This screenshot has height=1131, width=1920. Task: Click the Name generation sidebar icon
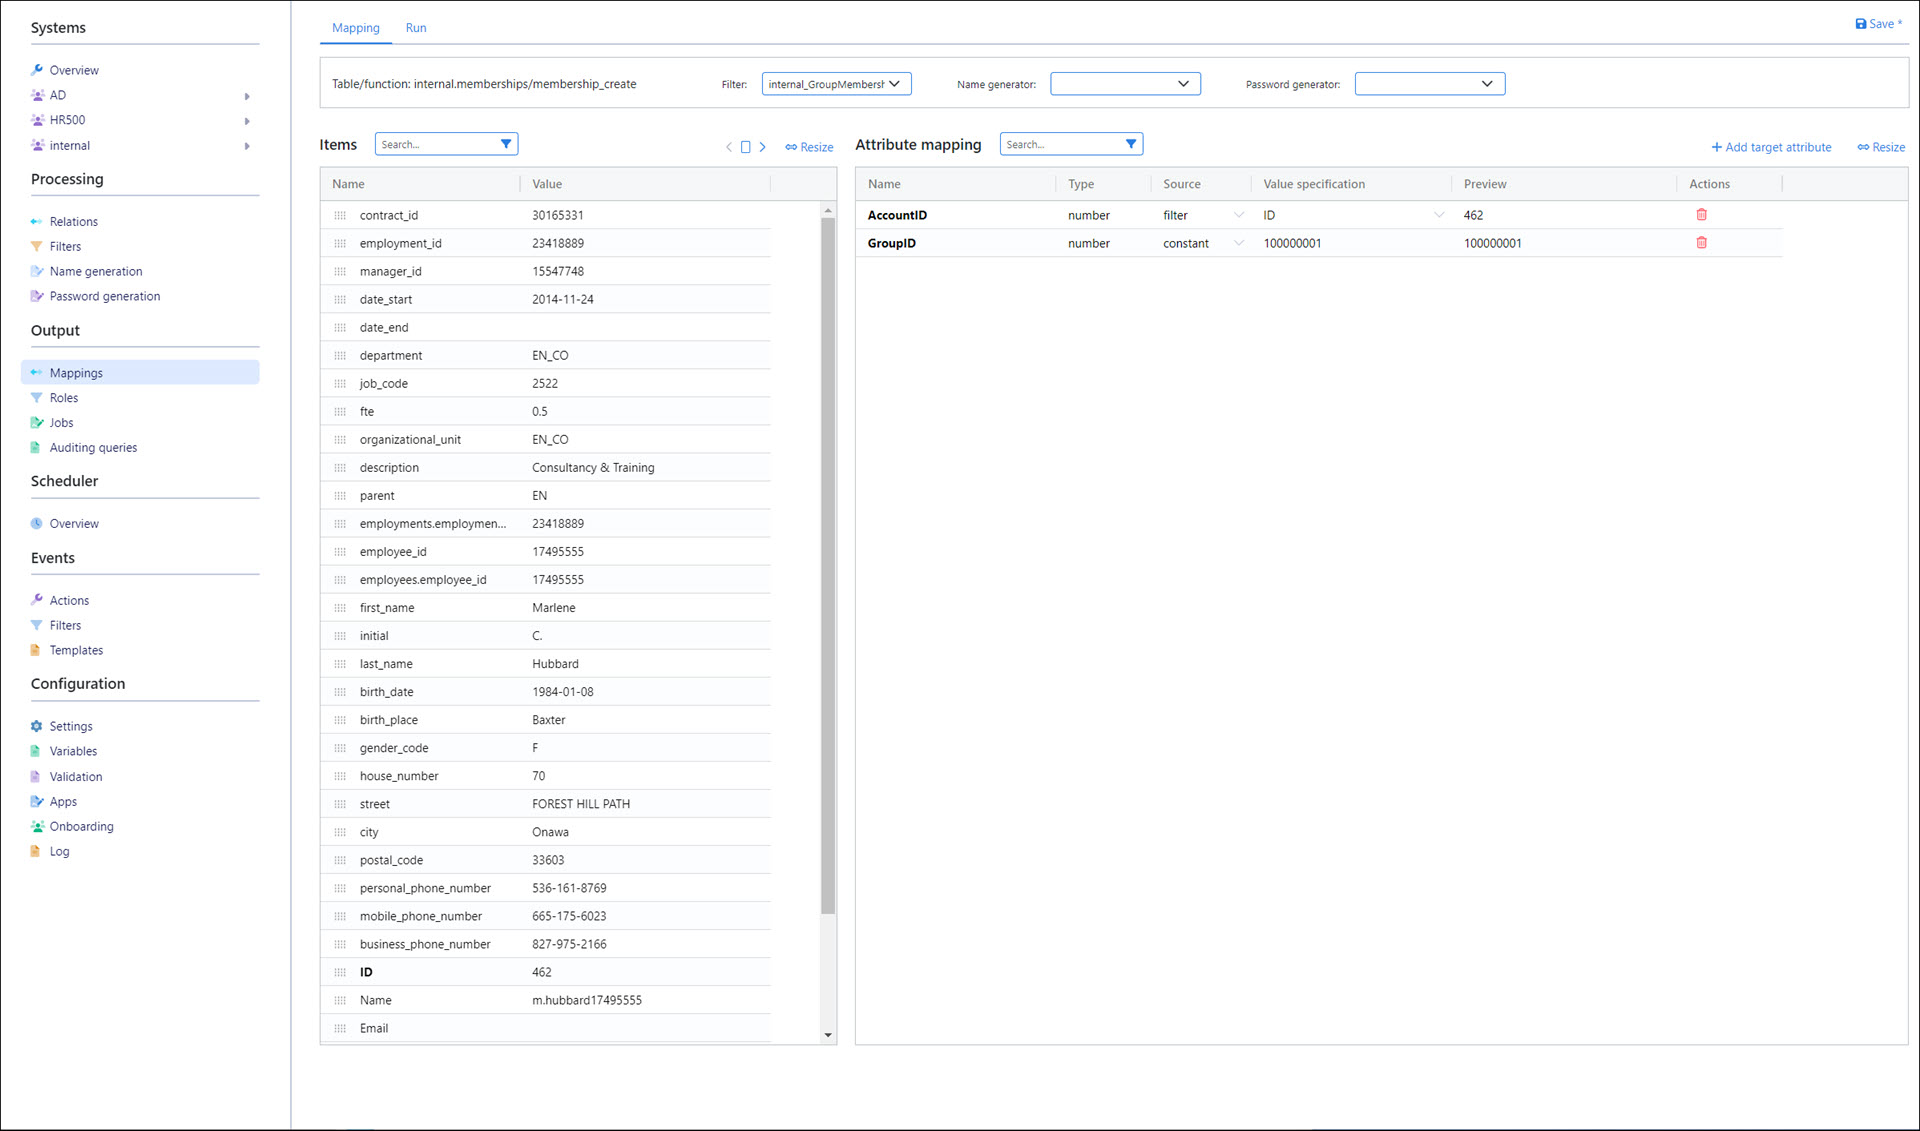click(x=37, y=271)
